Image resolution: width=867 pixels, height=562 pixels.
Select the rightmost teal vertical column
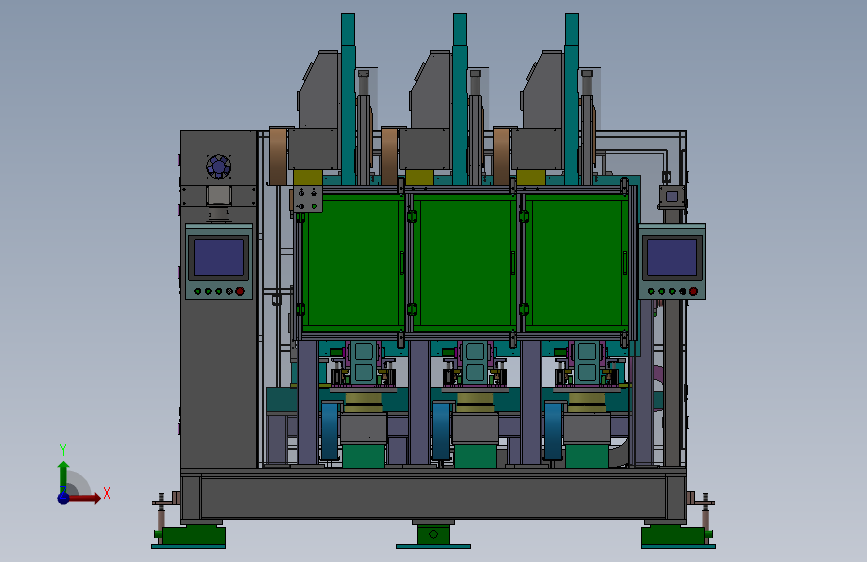(572, 99)
